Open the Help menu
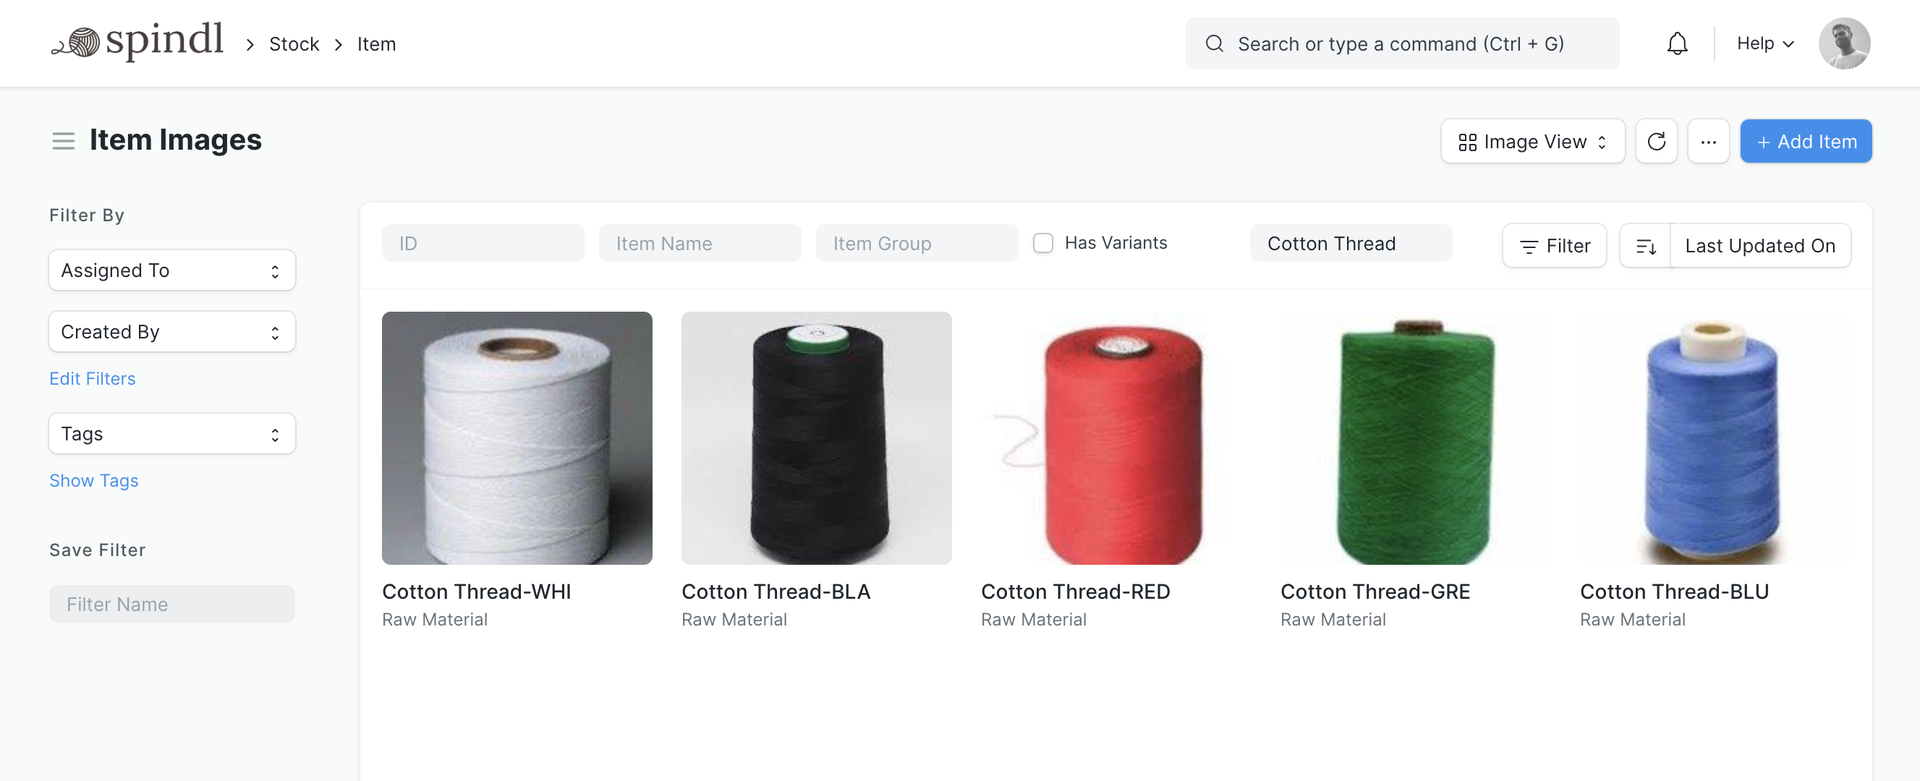 (1763, 43)
